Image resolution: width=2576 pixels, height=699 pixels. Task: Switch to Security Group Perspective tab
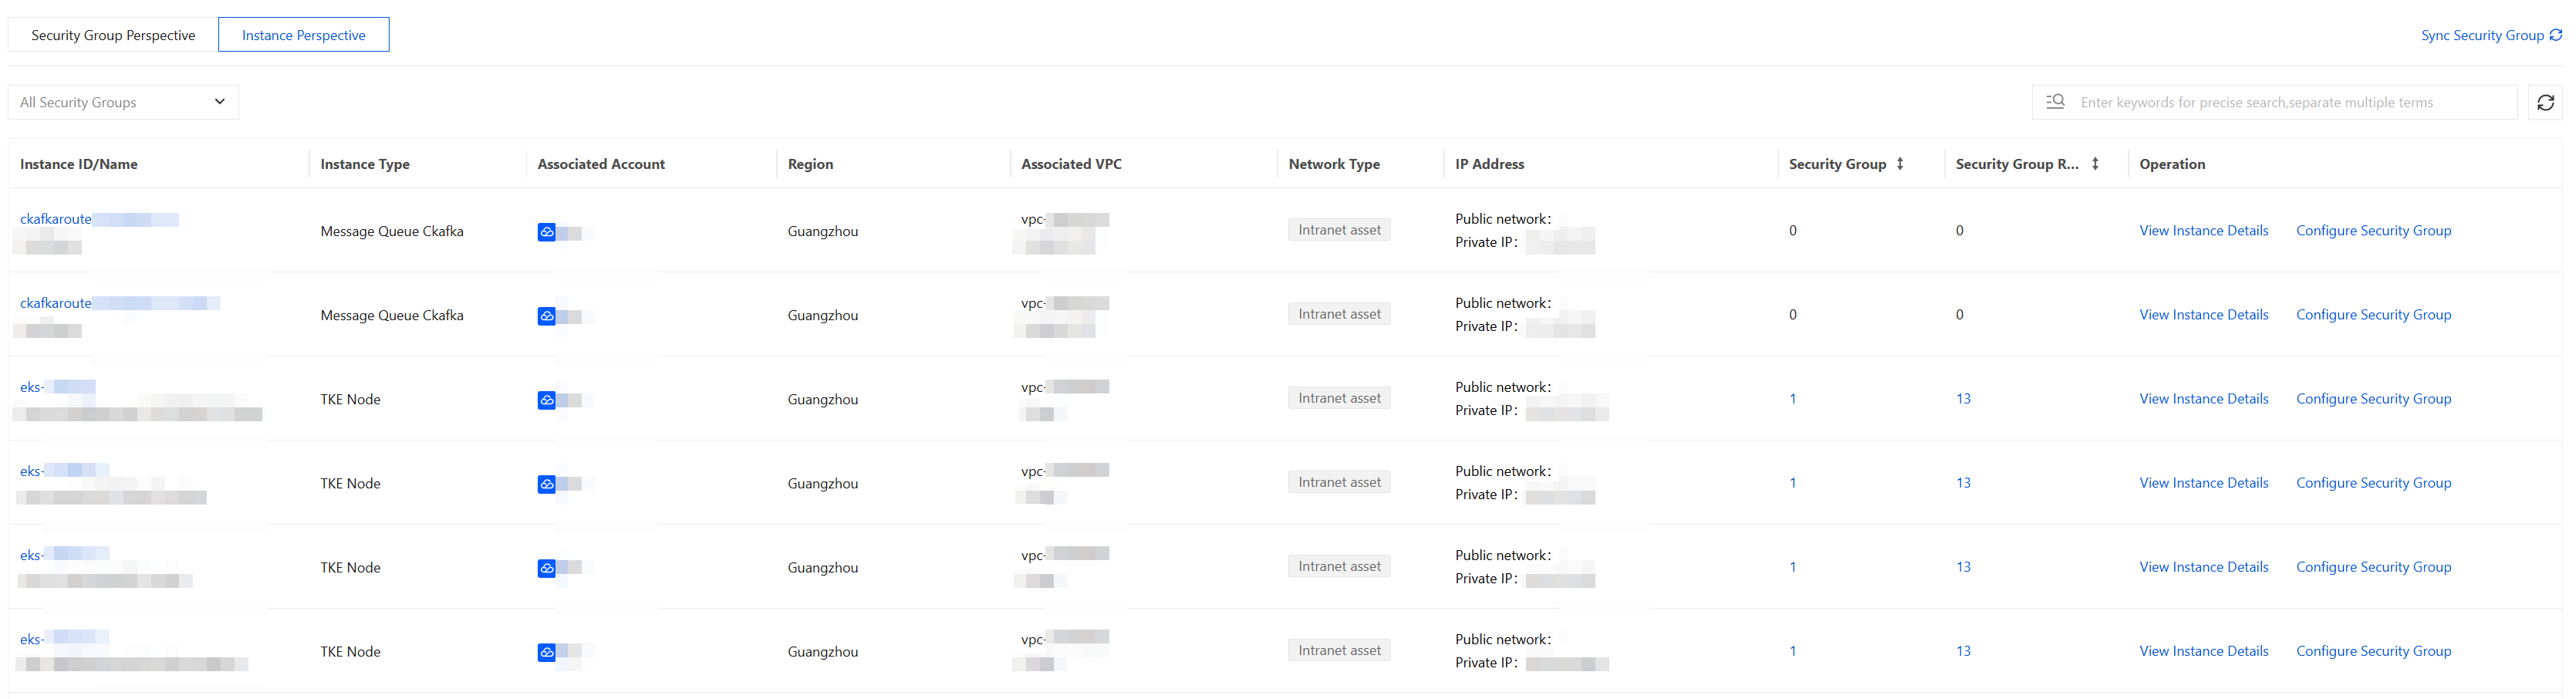[x=113, y=35]
